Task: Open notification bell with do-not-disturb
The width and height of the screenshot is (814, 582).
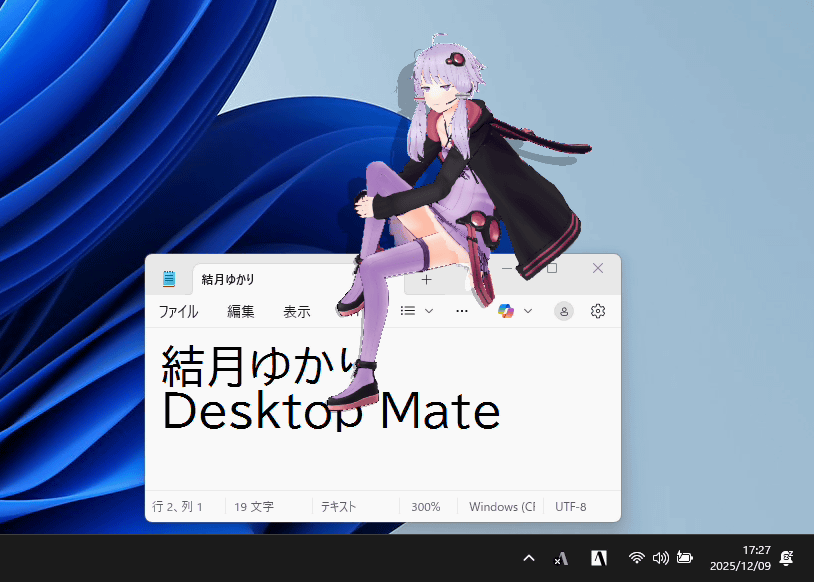Action: 787,558
